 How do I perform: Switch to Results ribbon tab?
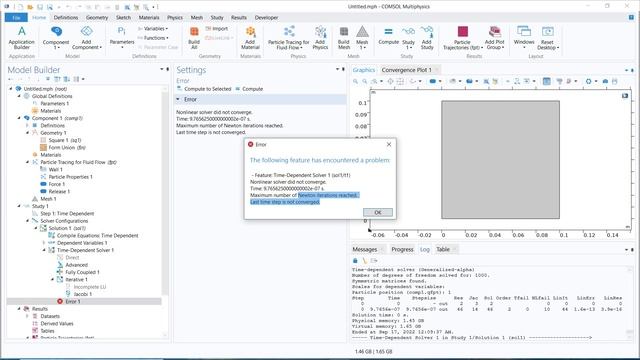coord(238,18)
